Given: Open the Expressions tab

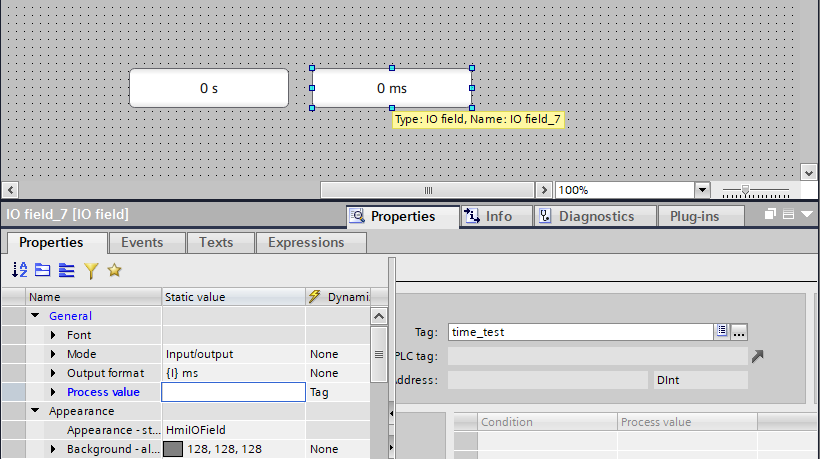Looking at the screenshot, I should [306, 243].
